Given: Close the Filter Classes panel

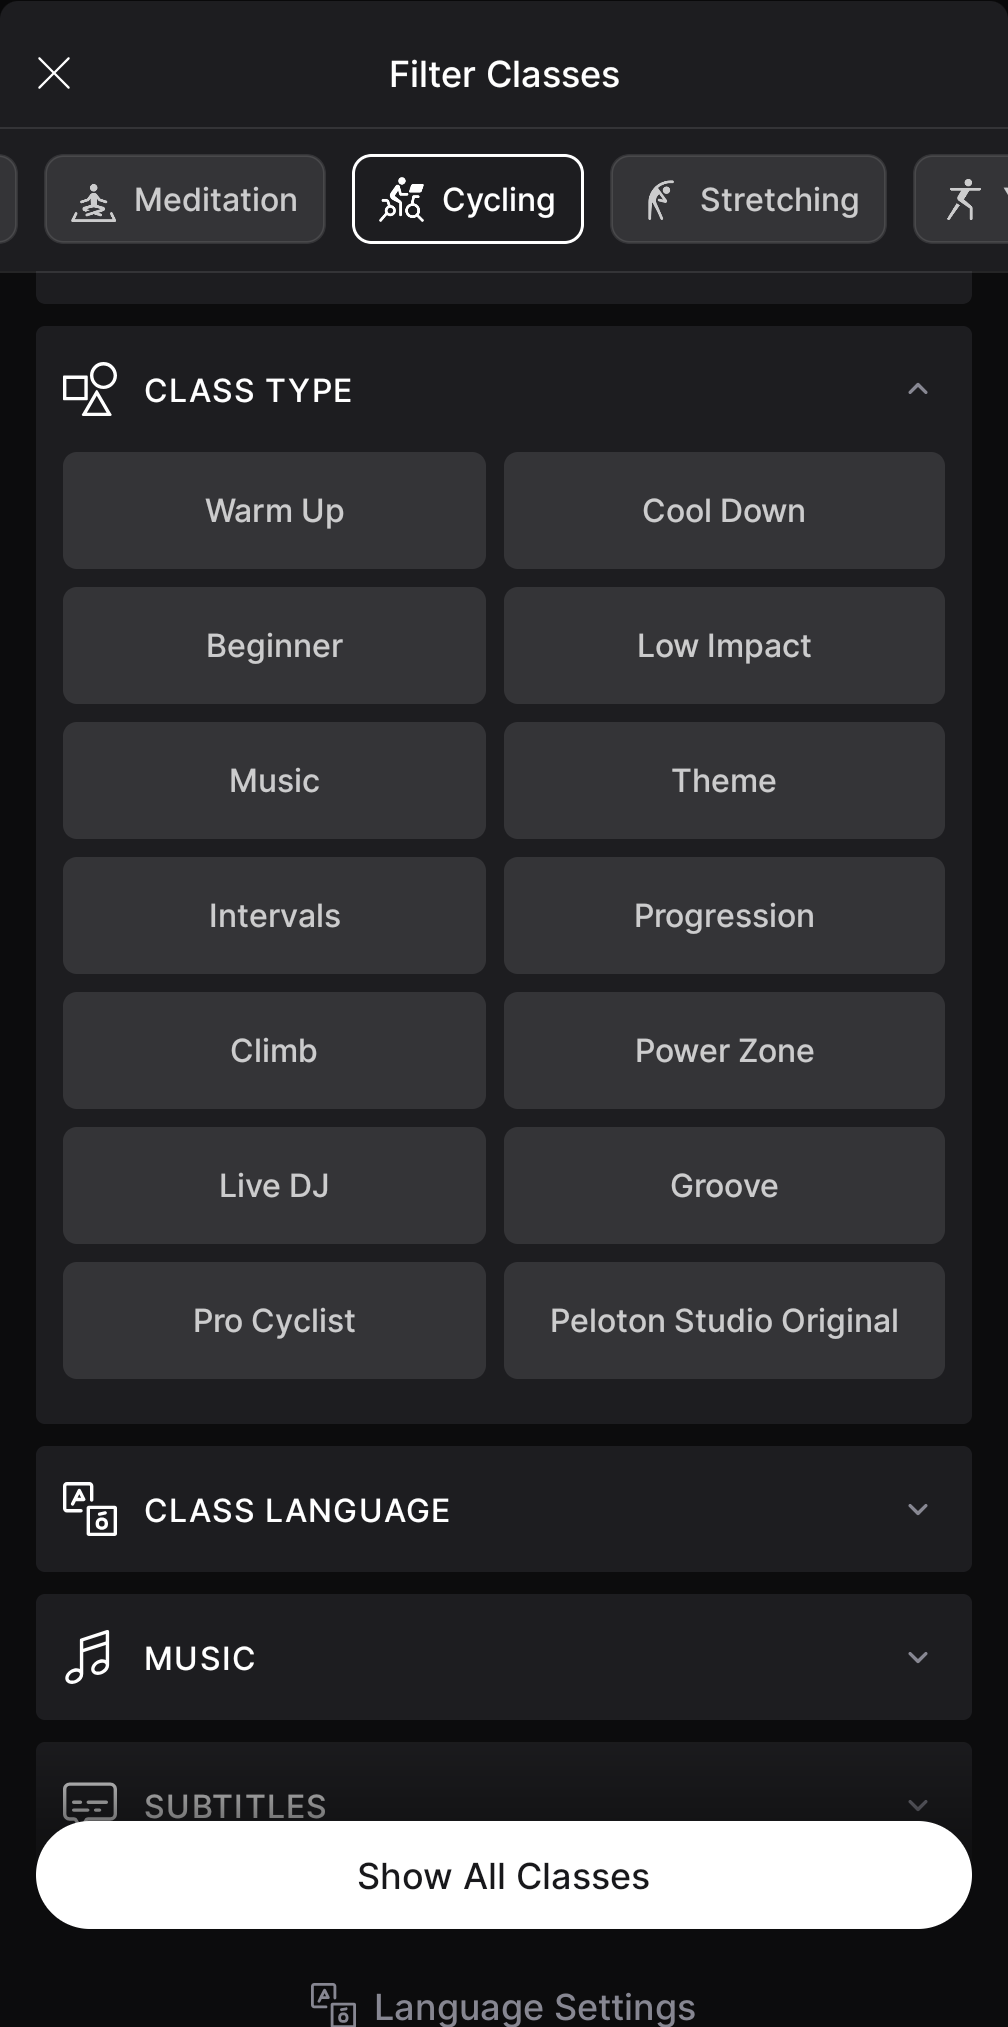Looking at the screenshot, I should click(54, 73).
